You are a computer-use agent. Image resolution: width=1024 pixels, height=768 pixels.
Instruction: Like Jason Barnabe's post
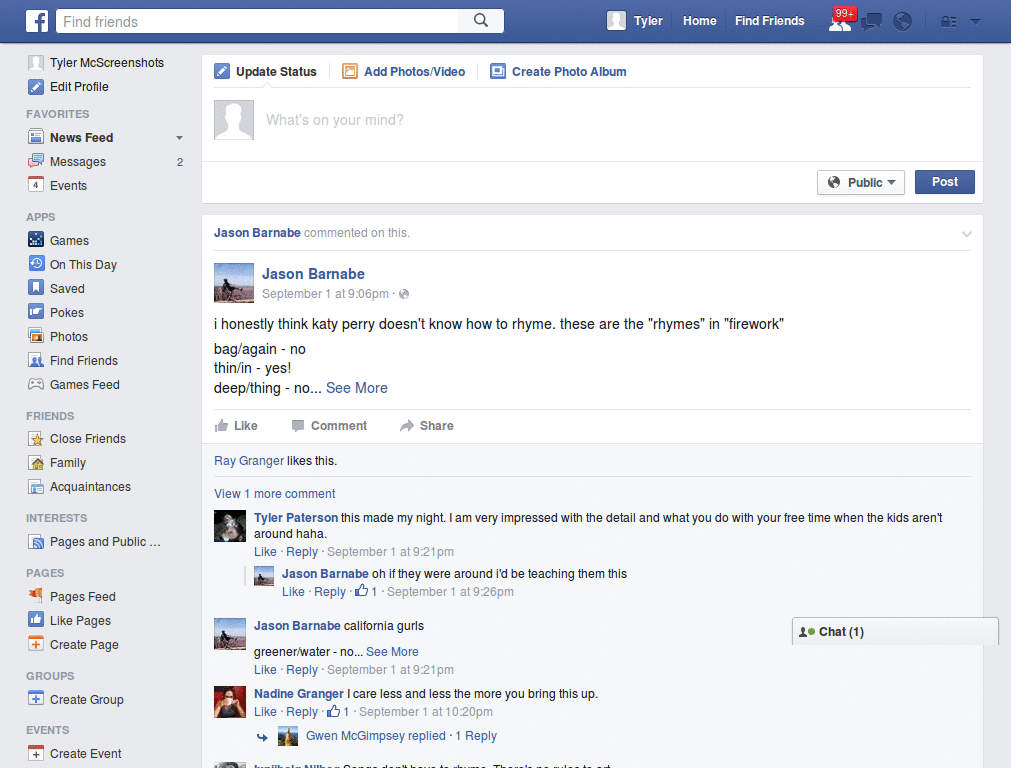[x=236, y=426]
